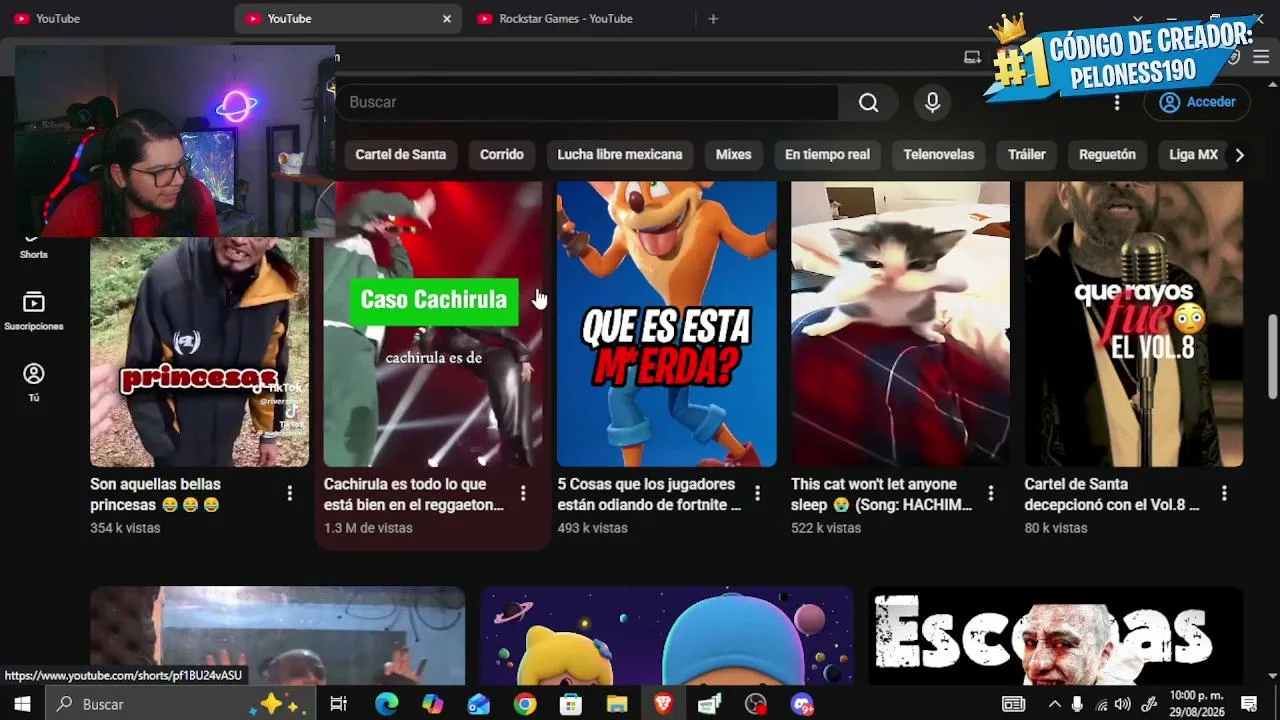Launch Microsoft Edge from the taskbar
Screen dimensions: 1280x720
tap(386, 704)
